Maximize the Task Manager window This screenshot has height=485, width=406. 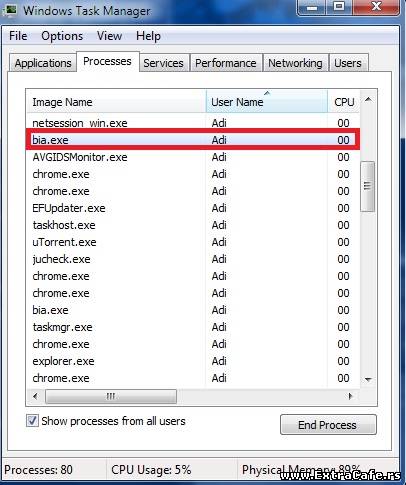click(x=339, y=7)
